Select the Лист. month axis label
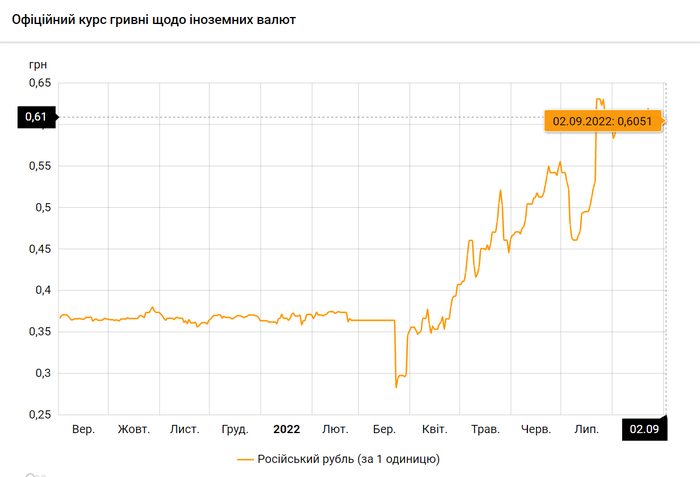The width and height of the screenshot is (700, 477). [184, 429]
